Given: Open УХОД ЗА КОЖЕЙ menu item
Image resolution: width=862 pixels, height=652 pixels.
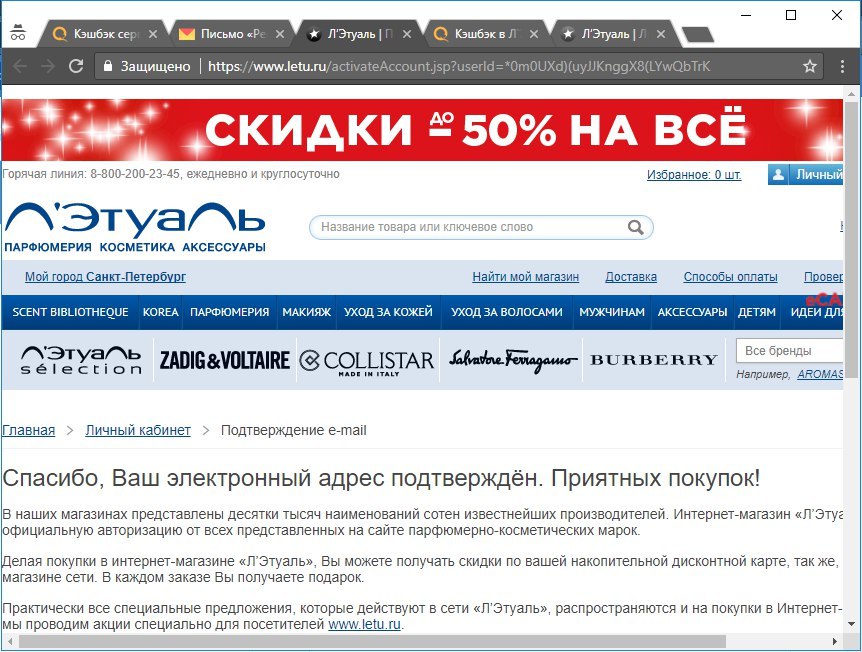Looking at the screenshot, I should tap(389, 312).
